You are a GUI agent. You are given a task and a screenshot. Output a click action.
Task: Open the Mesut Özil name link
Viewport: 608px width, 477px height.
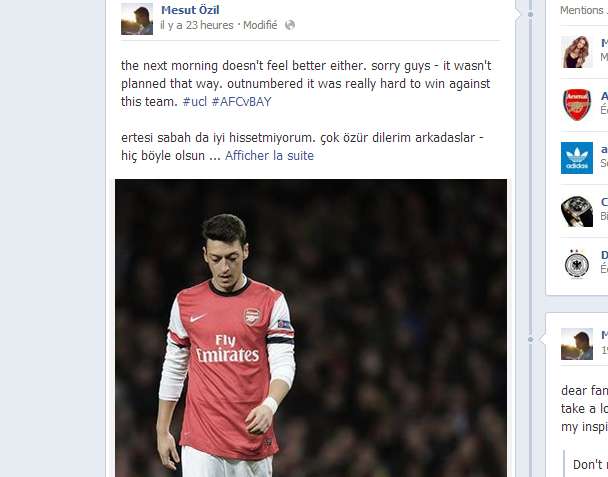pyautogui.click(x=190, y=10)
